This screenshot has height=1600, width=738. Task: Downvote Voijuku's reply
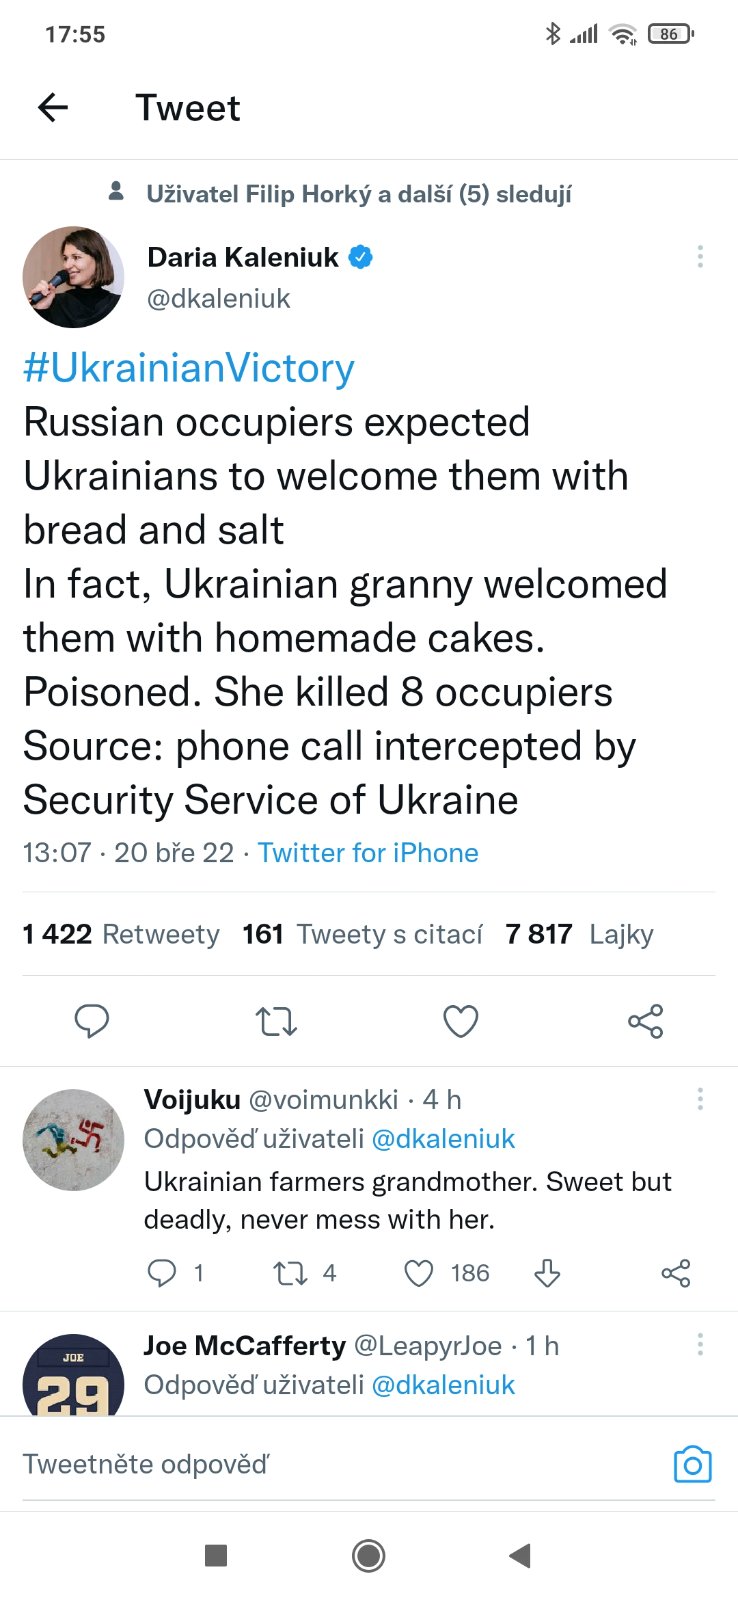[x=547, y=1273]
